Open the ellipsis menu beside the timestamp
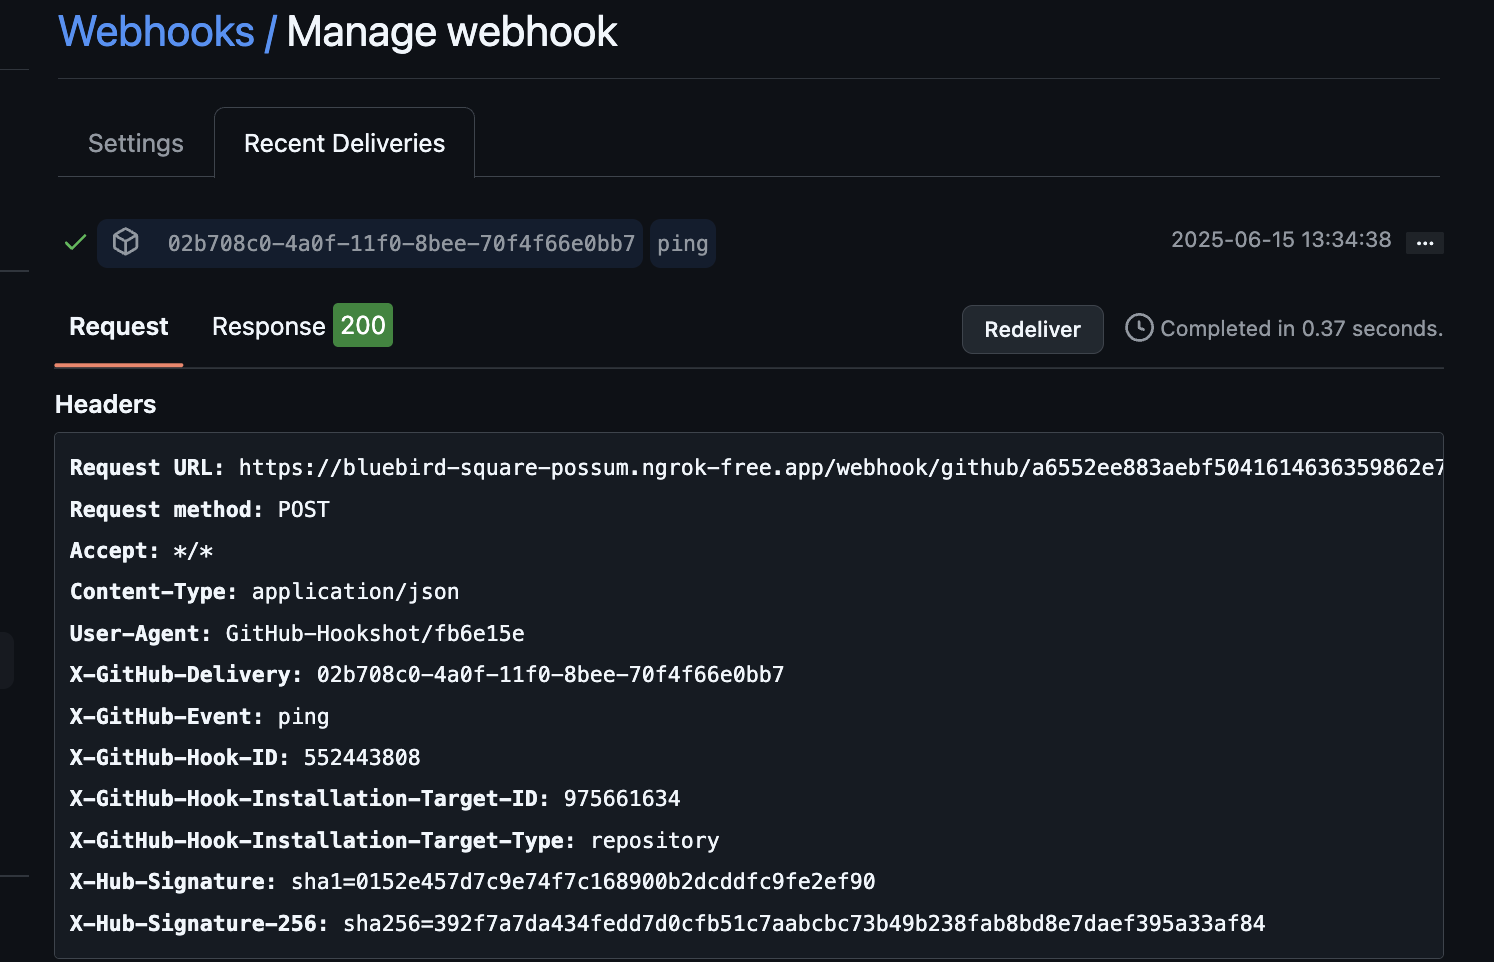This screenshot has height=962, width=1494. pos(1424,243)
